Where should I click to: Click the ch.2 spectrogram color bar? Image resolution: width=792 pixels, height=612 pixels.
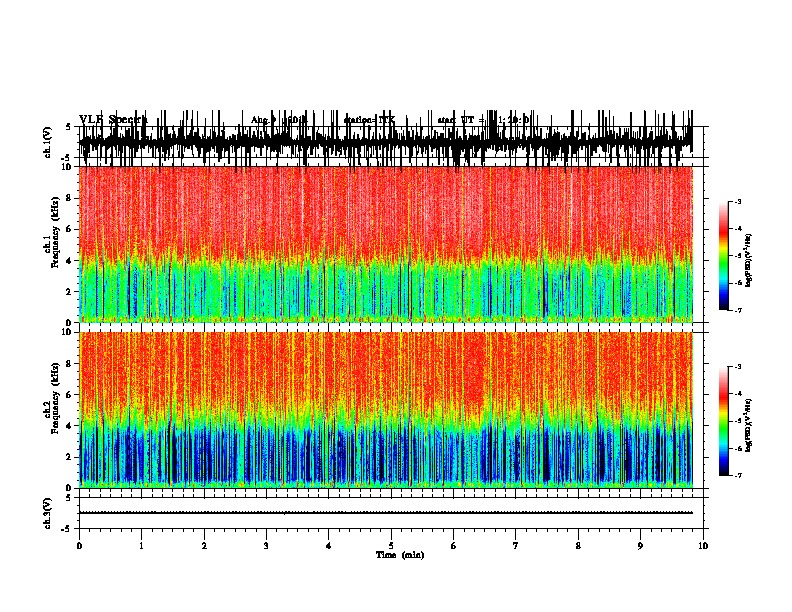click(723, 421)
